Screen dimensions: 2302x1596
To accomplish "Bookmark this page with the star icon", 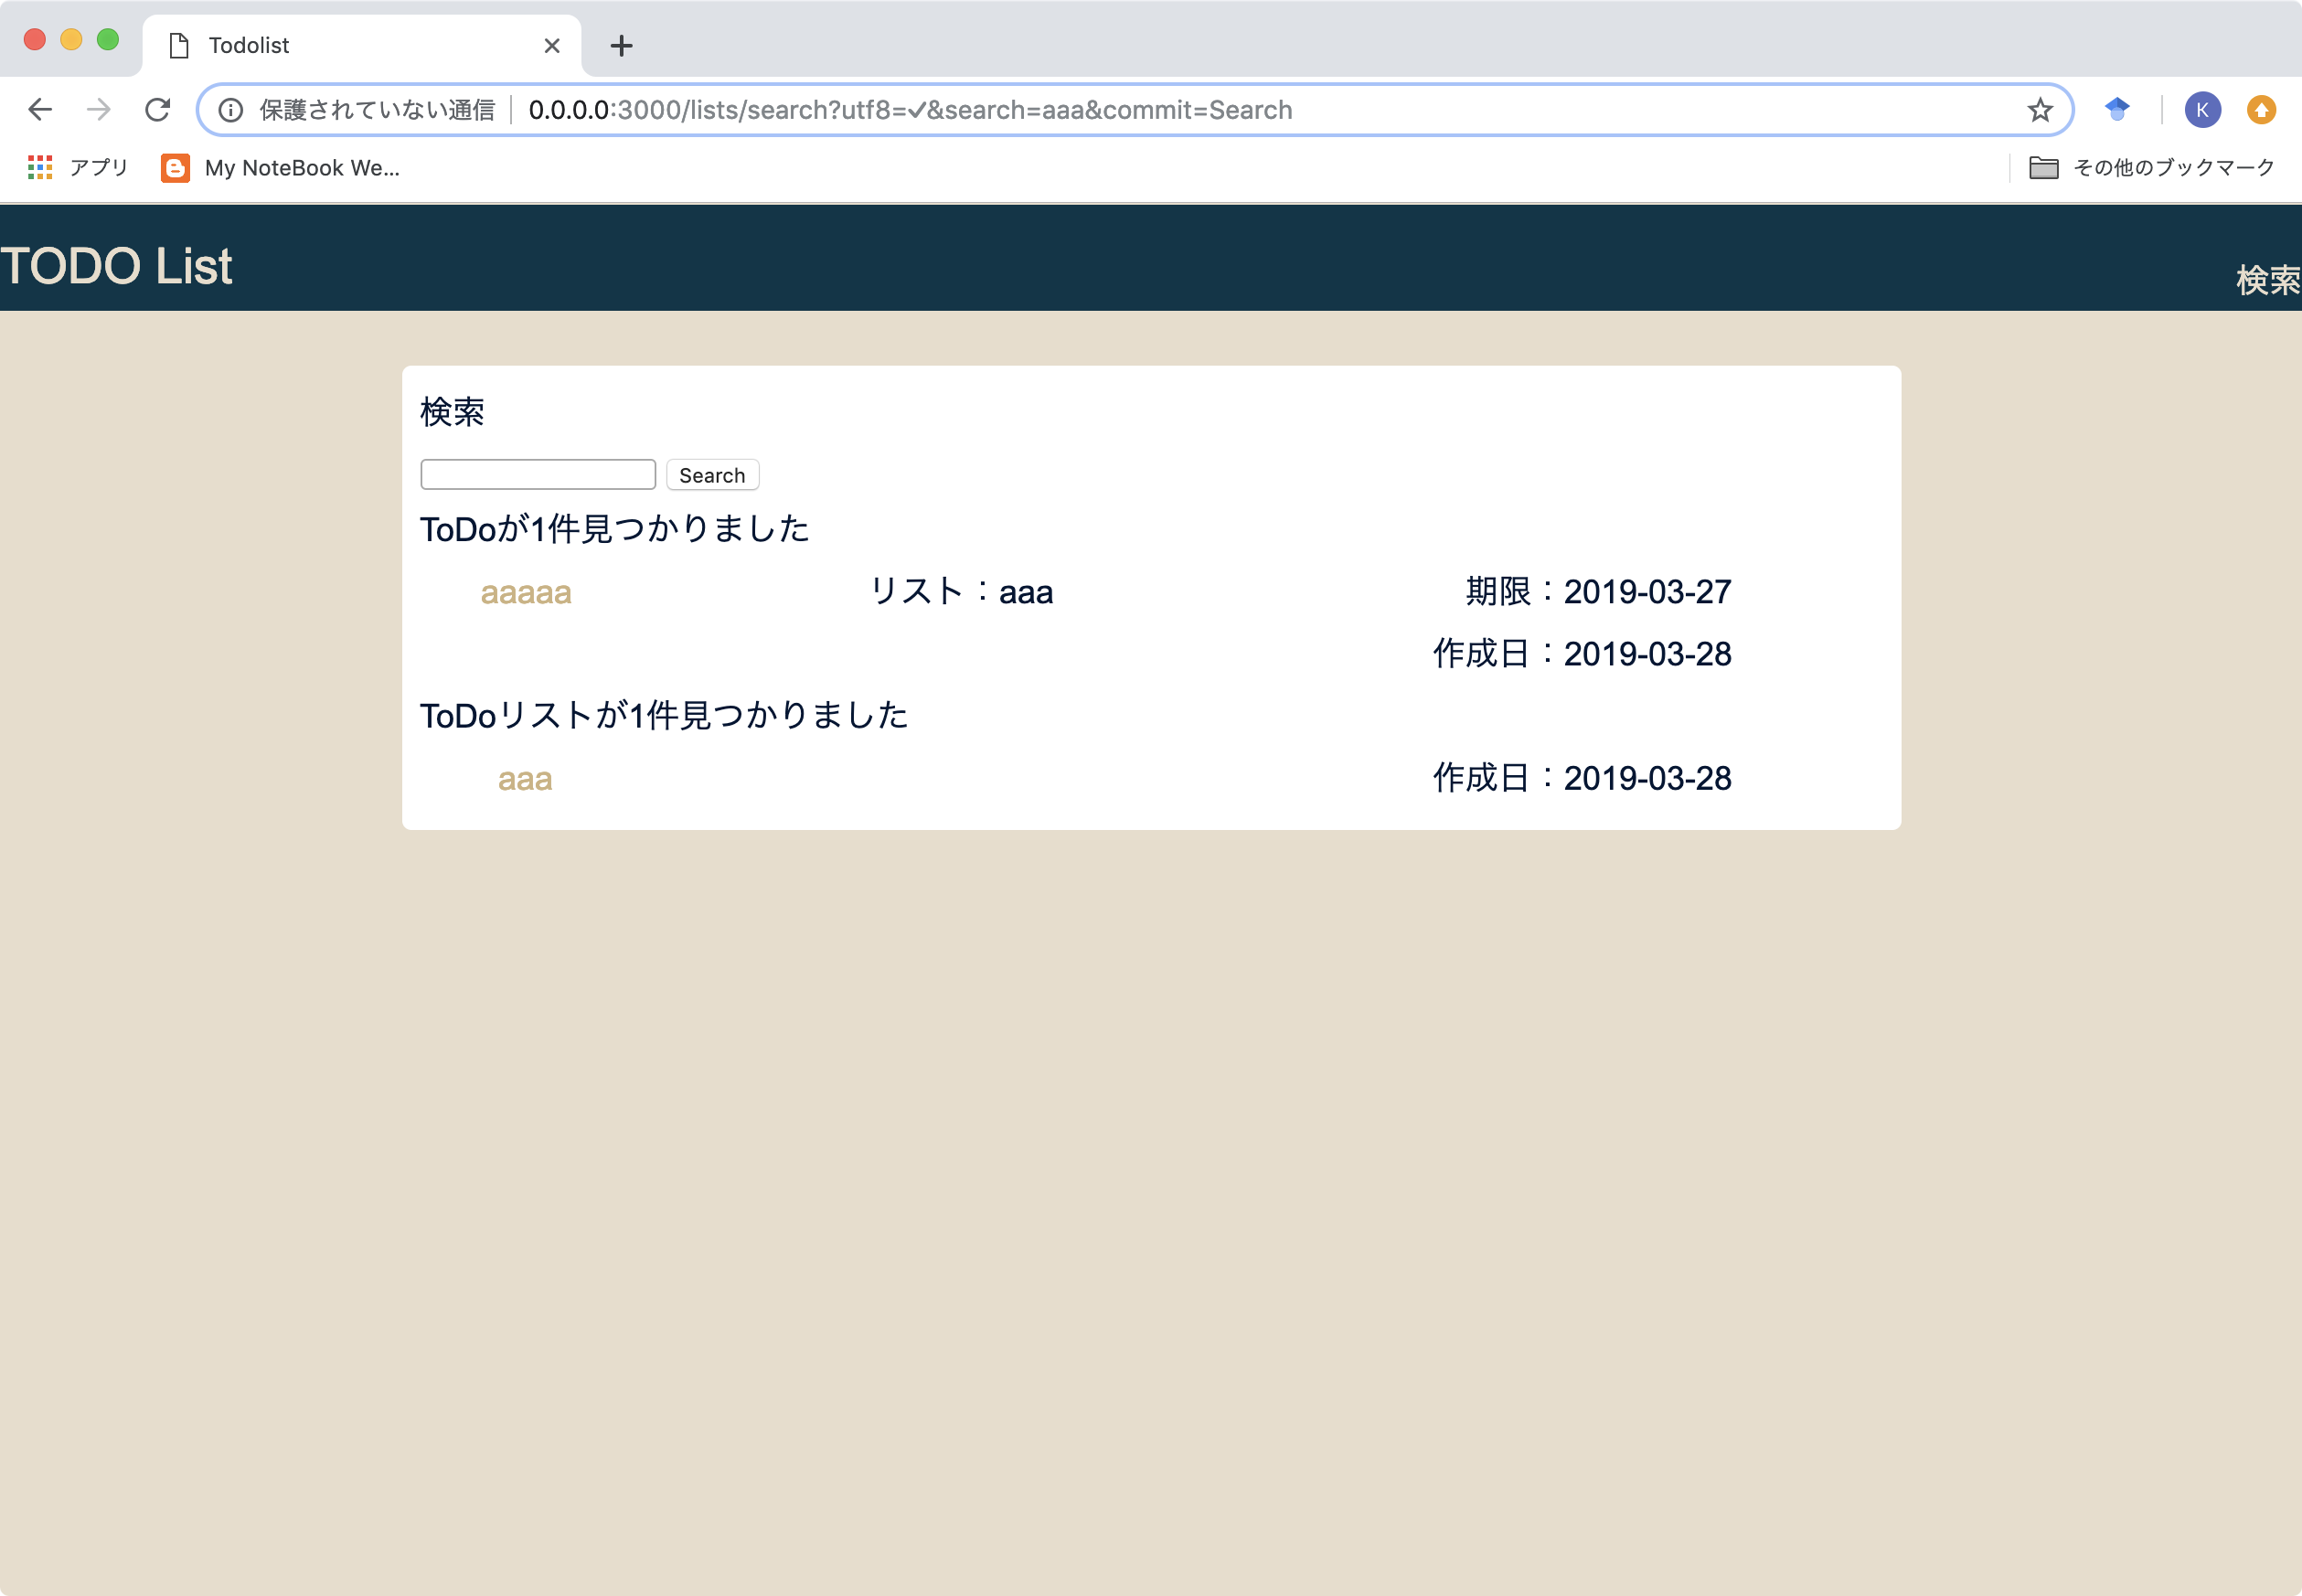I will click(x=2040, y=110).
